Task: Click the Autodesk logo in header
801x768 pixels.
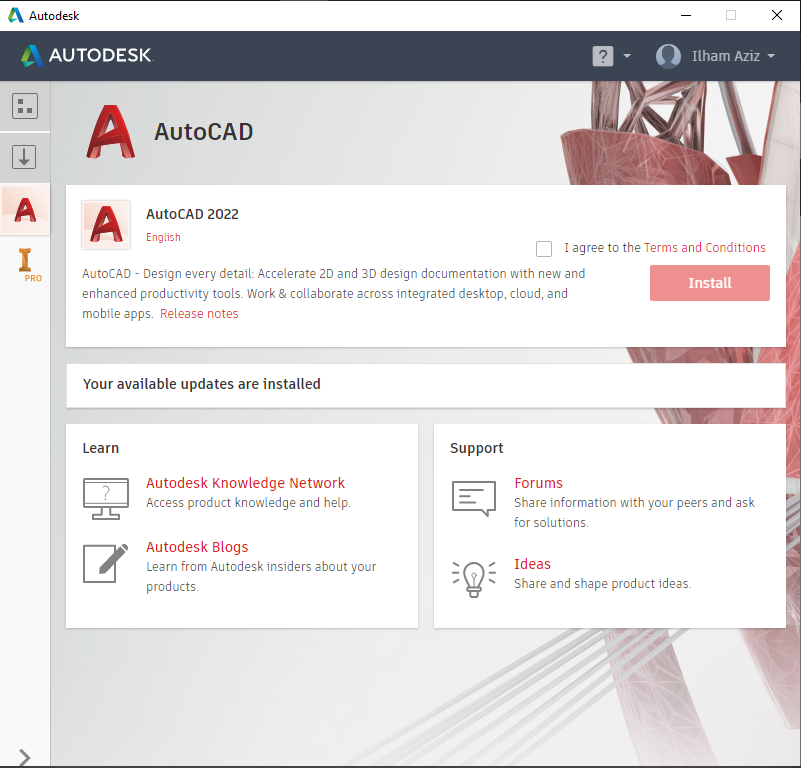Action: point(87,55)
